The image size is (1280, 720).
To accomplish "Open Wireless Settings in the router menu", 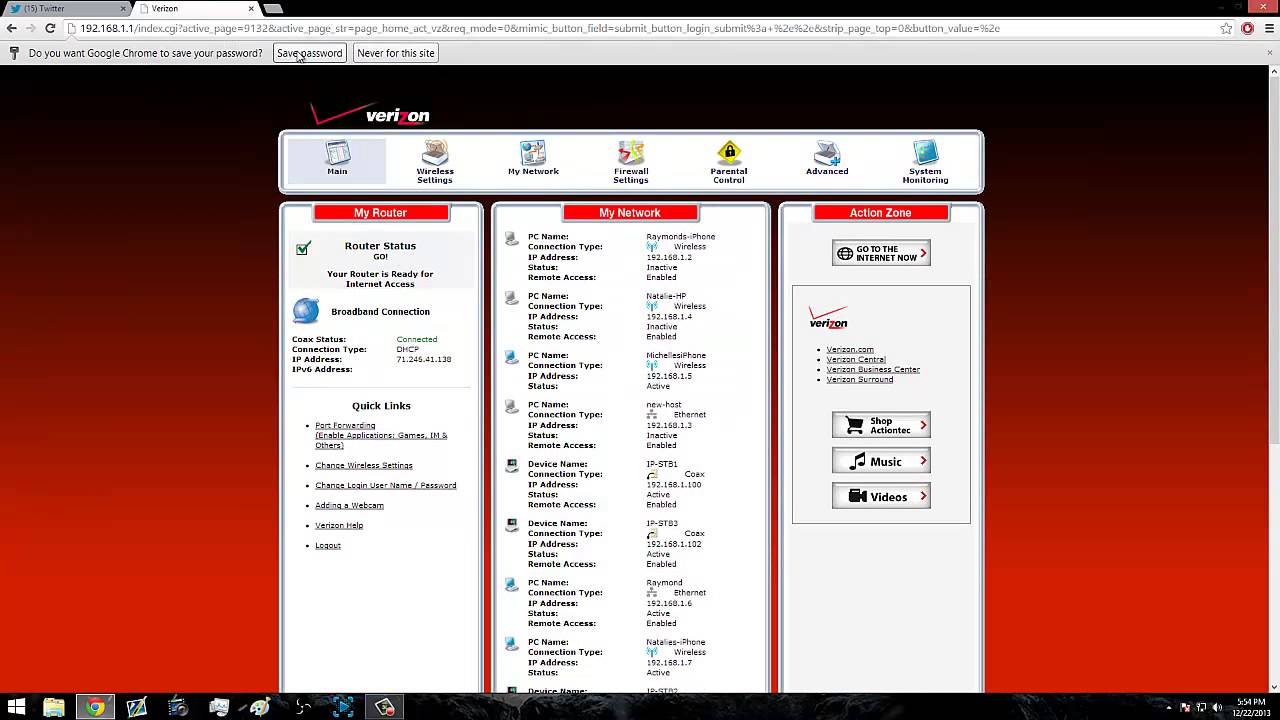I will coord(435,162).
